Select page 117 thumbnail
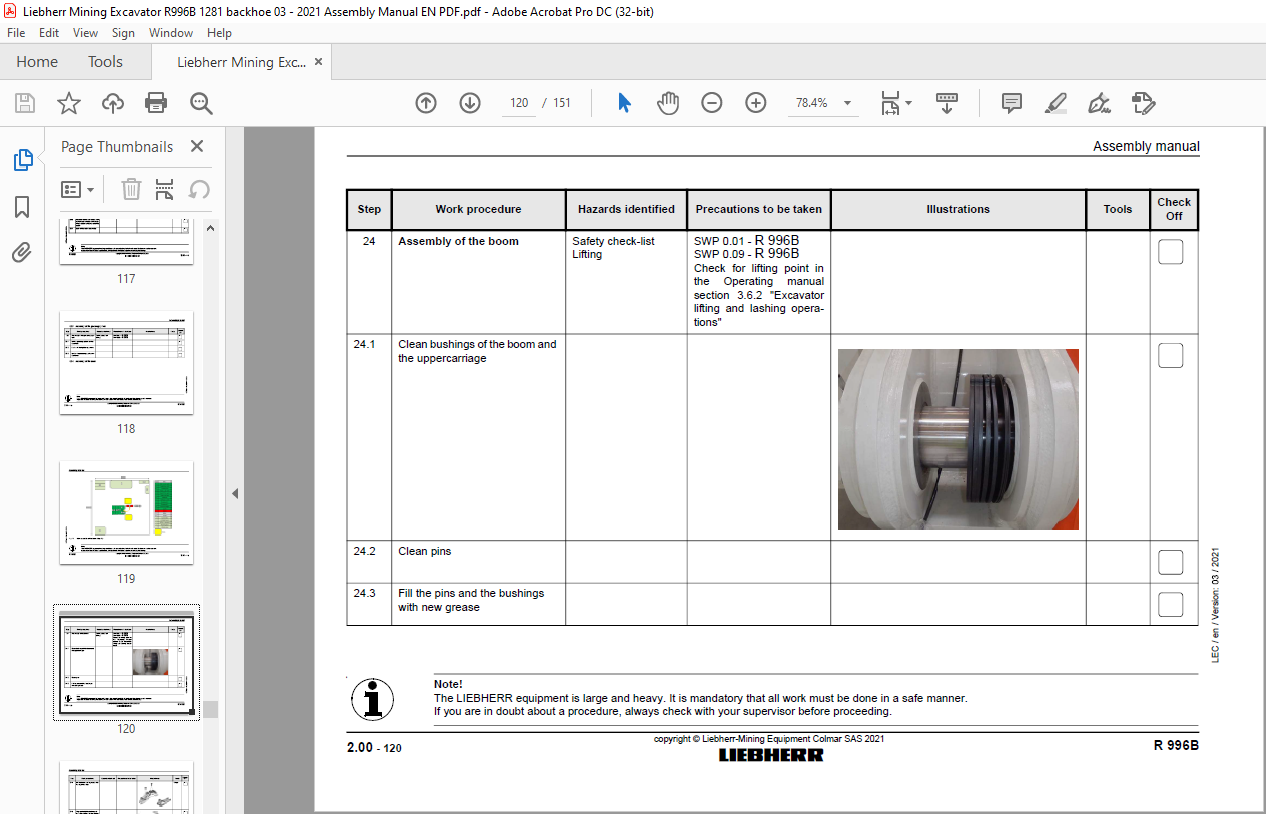 [126, 240]
